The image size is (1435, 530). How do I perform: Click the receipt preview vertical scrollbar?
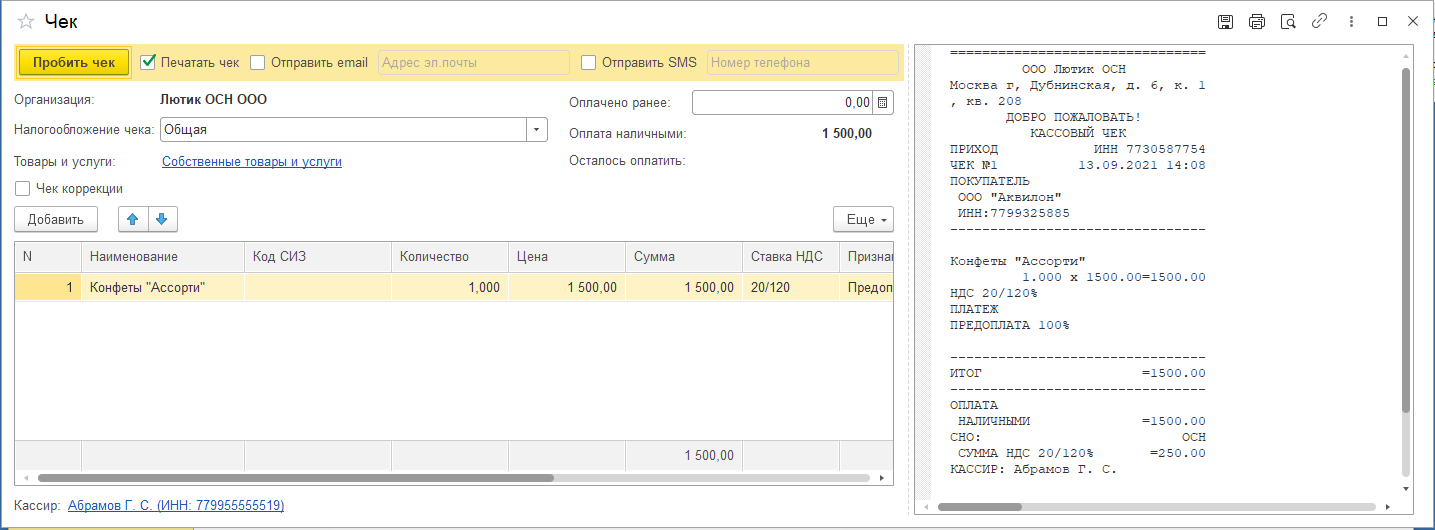click(x=1405, y=240)
